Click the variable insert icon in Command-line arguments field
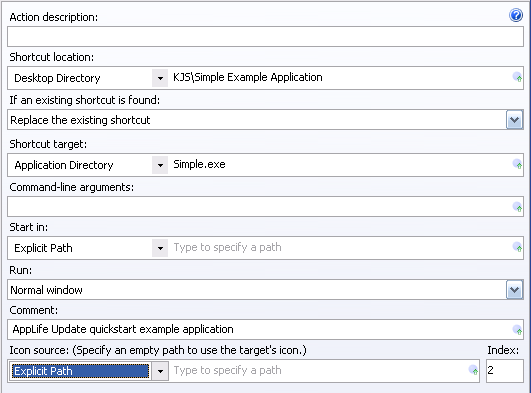 tap(517, 207)
